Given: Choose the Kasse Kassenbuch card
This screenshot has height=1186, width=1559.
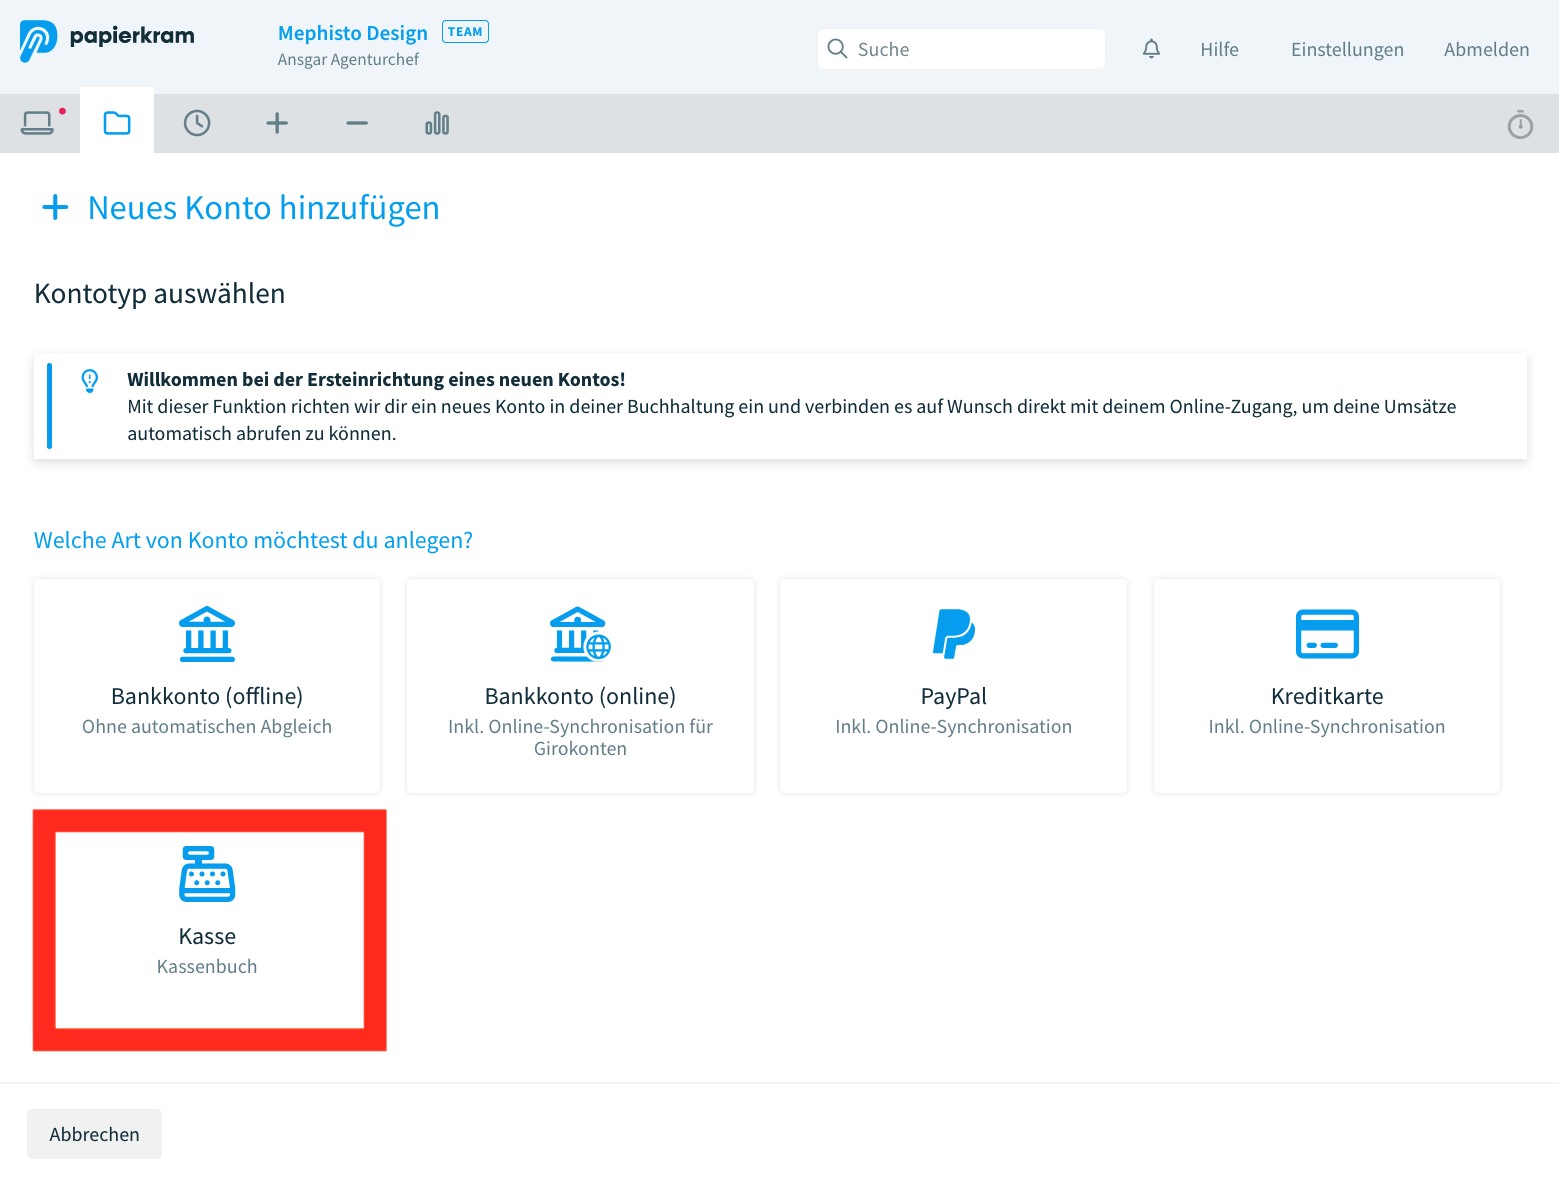Looking at the screenshot, I should [209, 929].
